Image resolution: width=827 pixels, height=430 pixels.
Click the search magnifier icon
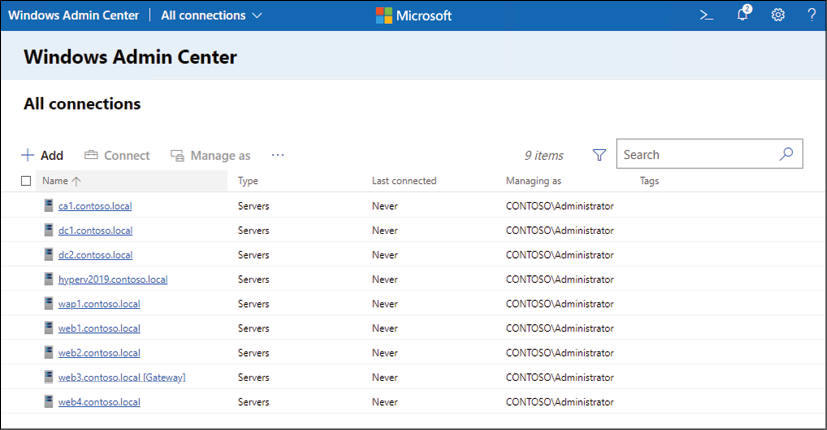point(786,154)
